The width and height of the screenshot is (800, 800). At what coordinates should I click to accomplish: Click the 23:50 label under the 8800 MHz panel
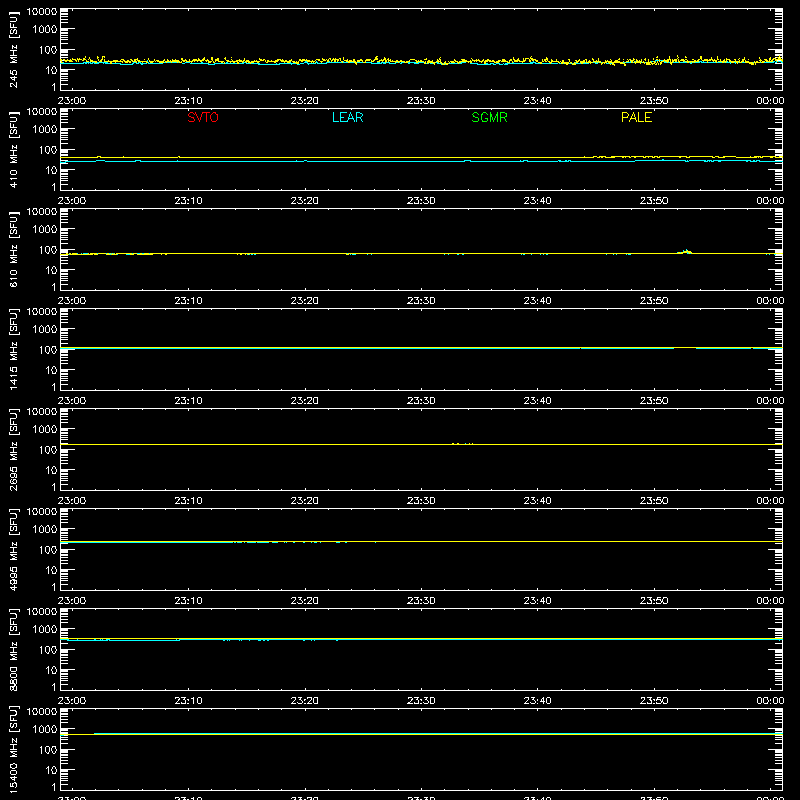(x=654, y=701)
